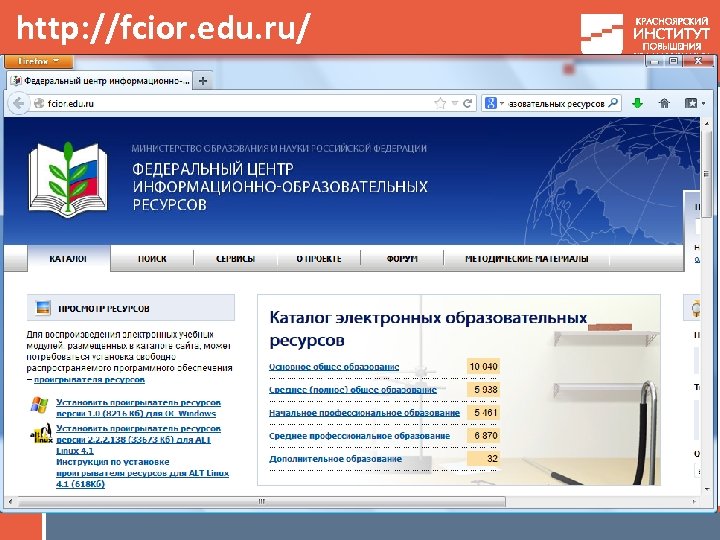Open Инструкция по установке link

tap(142, 473)
